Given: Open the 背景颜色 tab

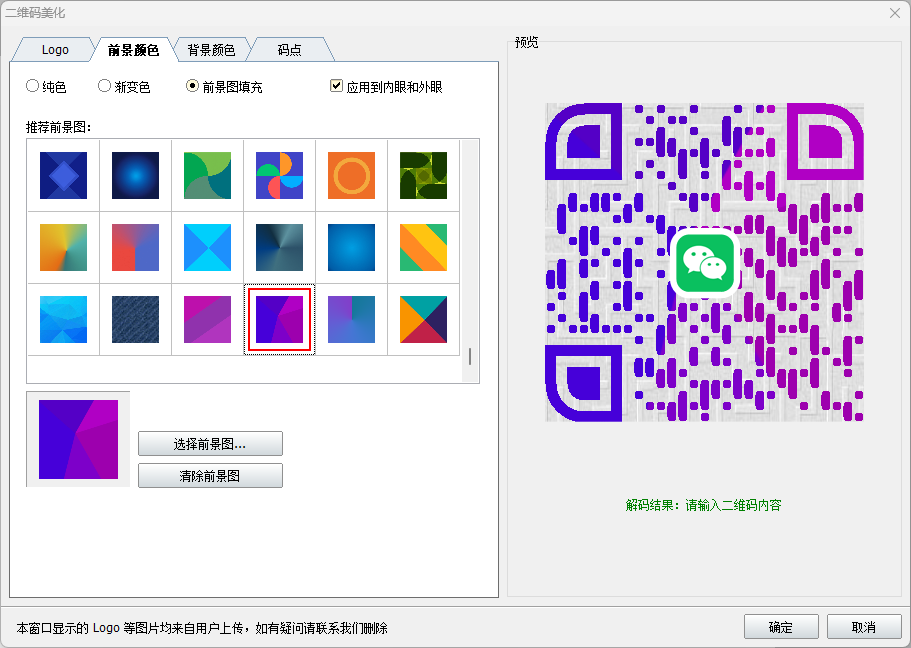Looking at the screenshot, I should [x=211, y=50].
